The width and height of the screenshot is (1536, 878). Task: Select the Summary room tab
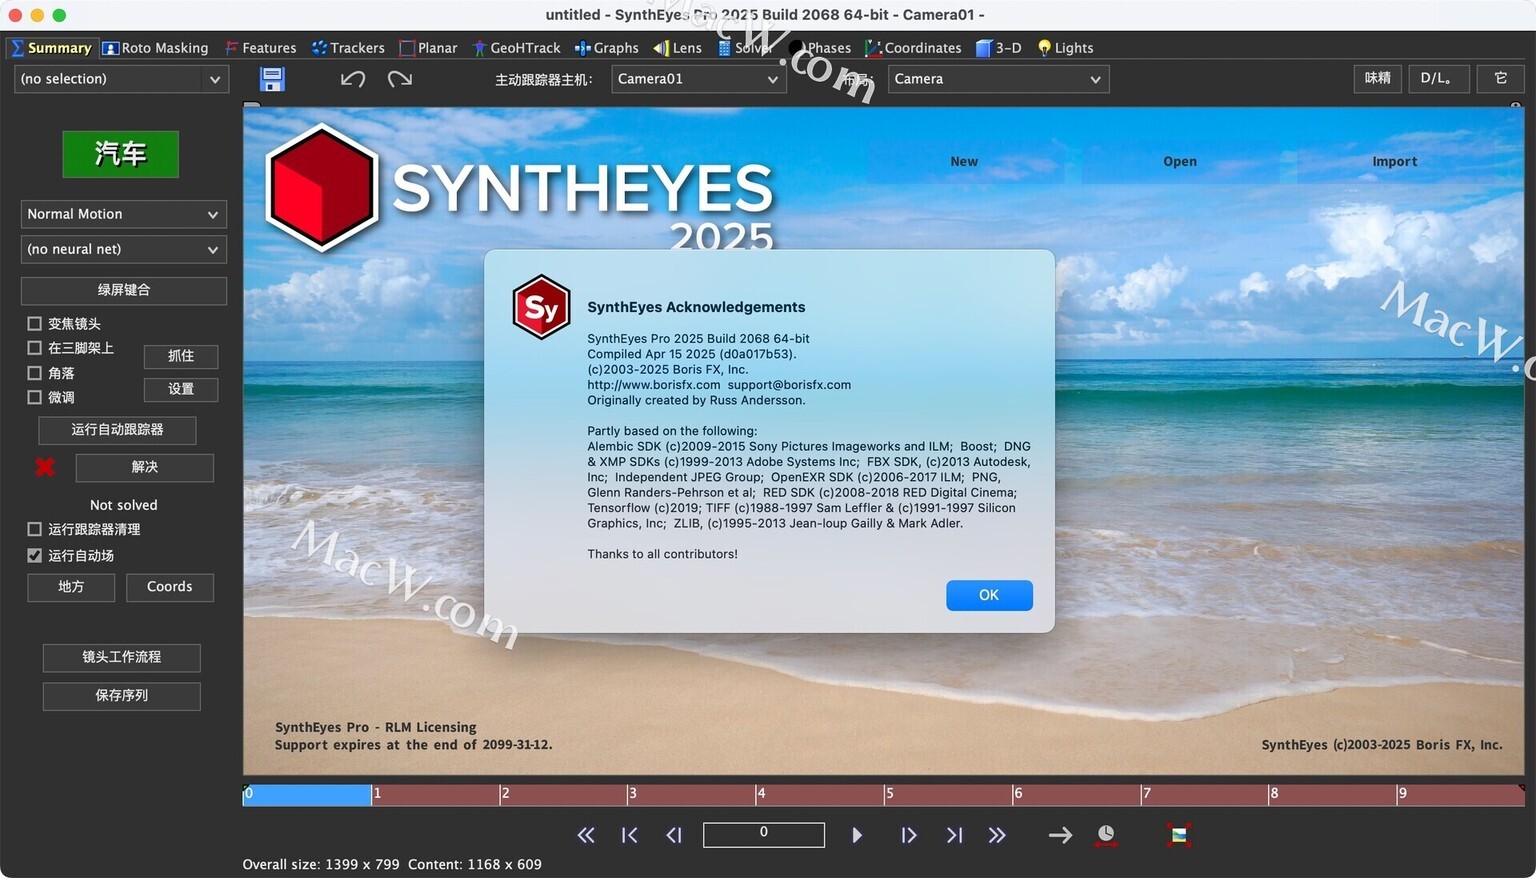50,48
